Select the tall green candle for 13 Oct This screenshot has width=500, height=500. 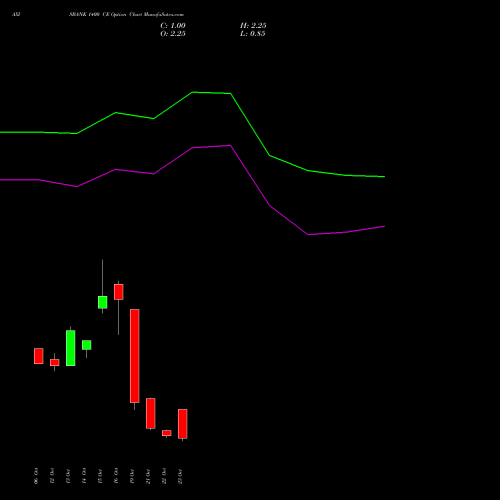pyautogui.click(x=71, y=348)
